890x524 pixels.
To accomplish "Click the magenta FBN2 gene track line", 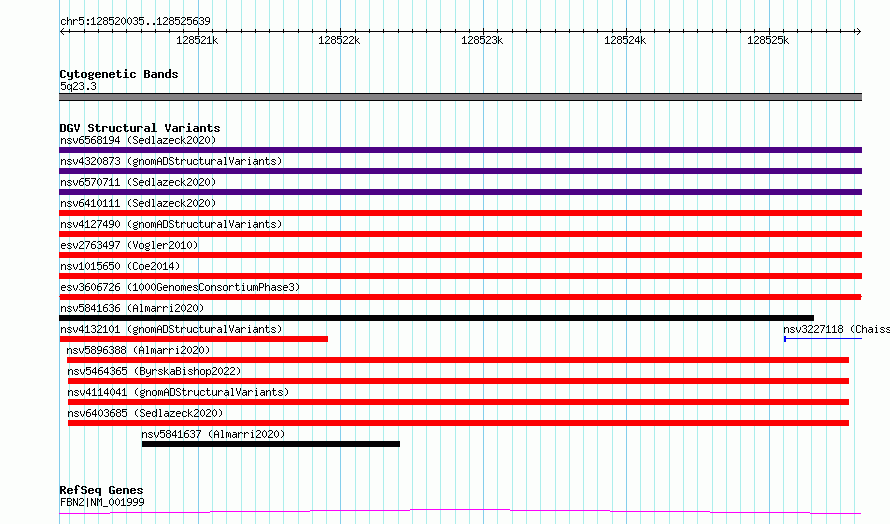I will 460,512.
